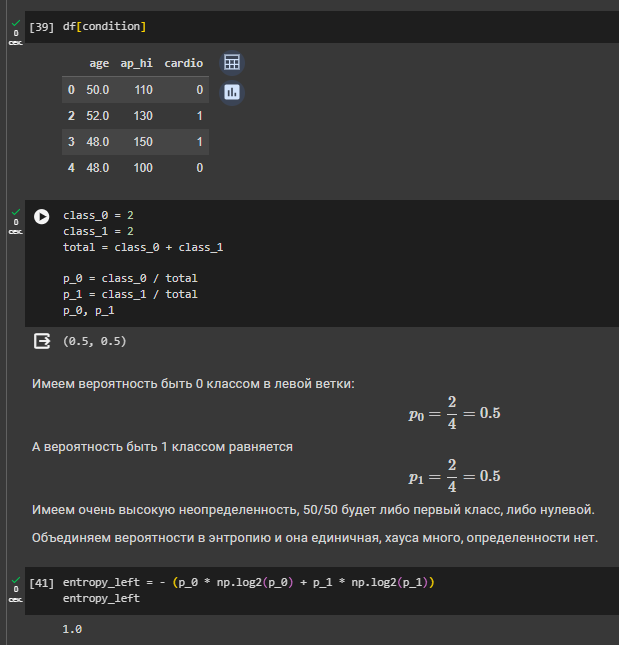Click code line p_1 = class_1 / total

click(x=130, y=295)
